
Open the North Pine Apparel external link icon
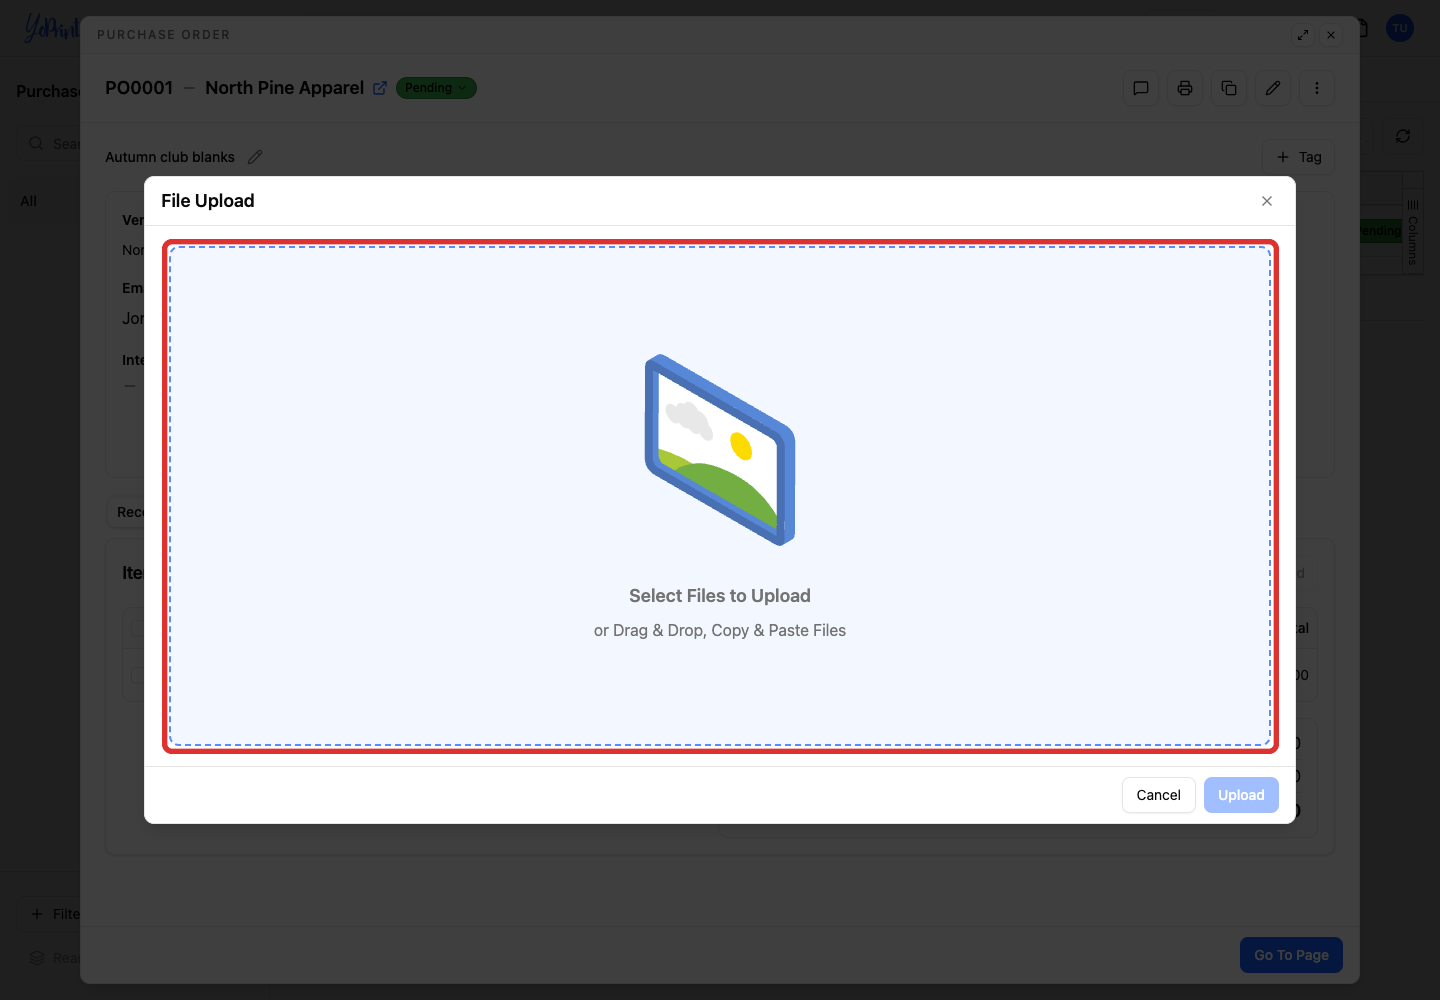[380, 88]
